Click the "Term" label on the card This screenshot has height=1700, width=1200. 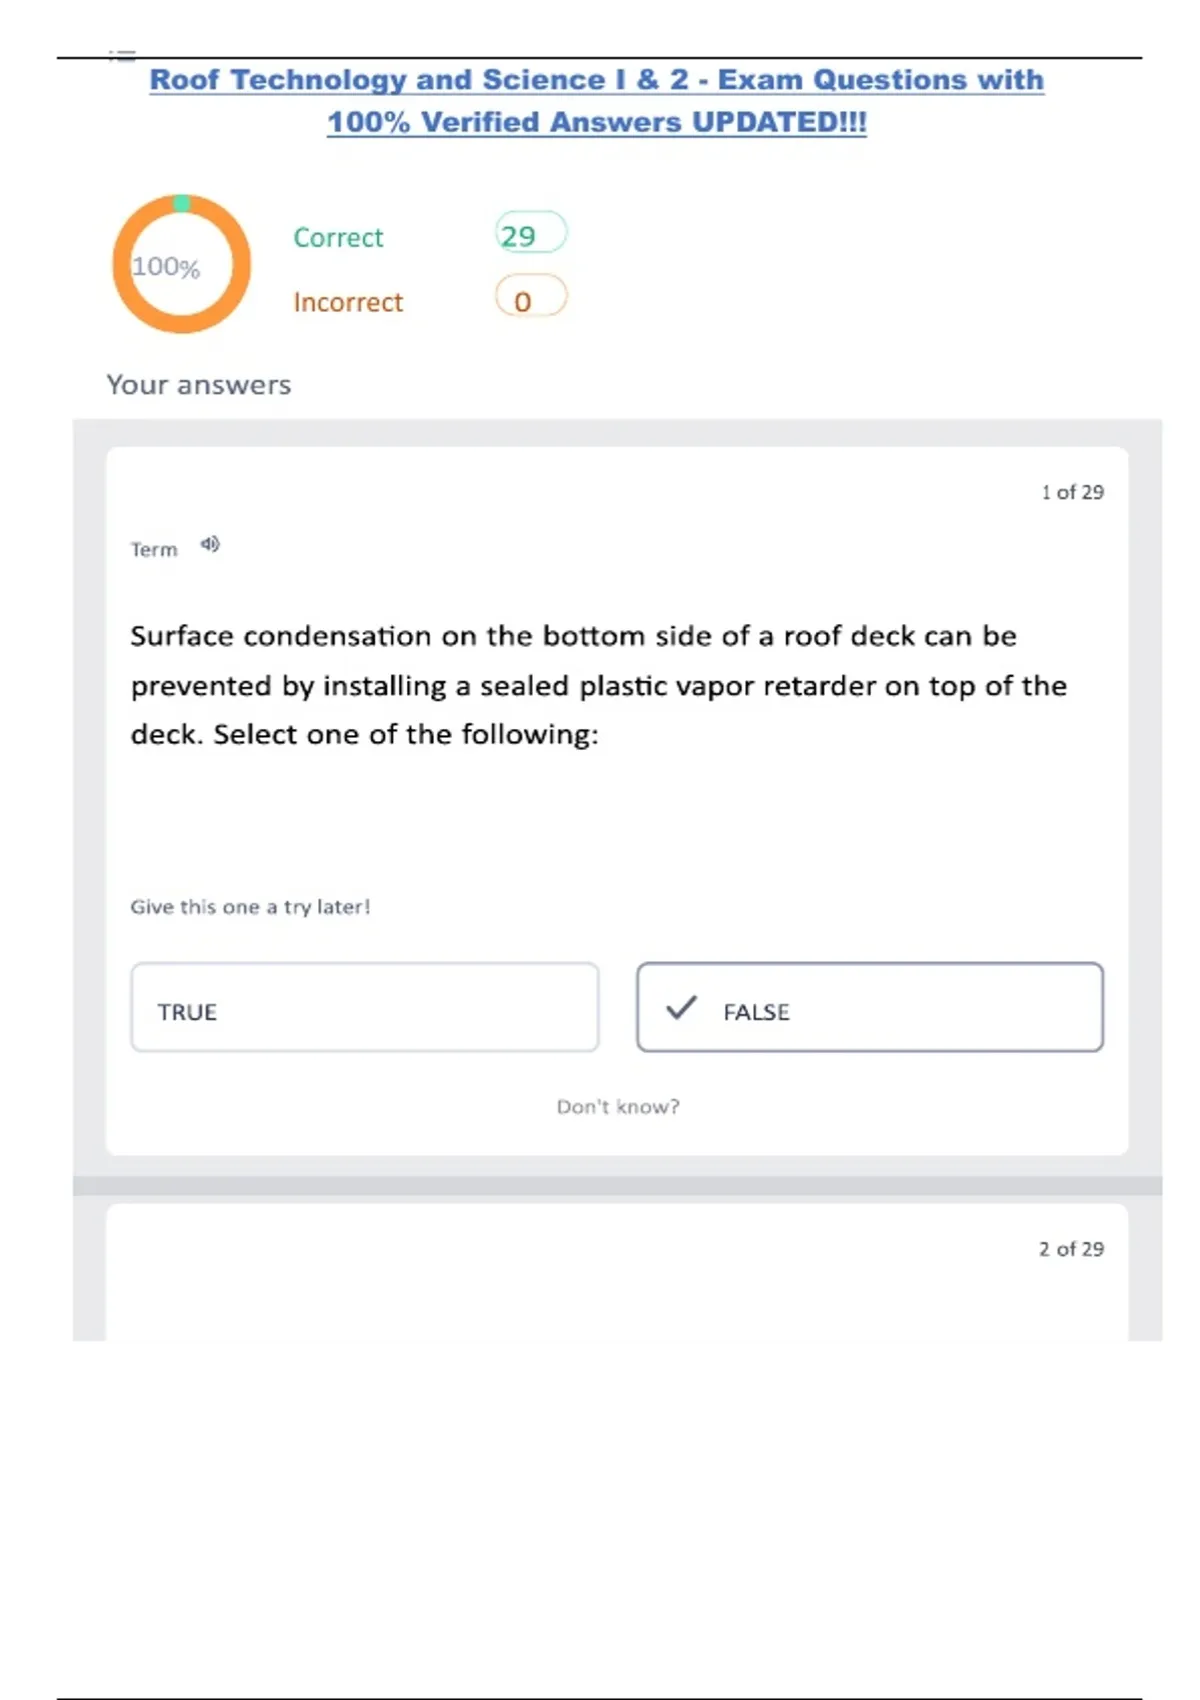click(154, 549)
